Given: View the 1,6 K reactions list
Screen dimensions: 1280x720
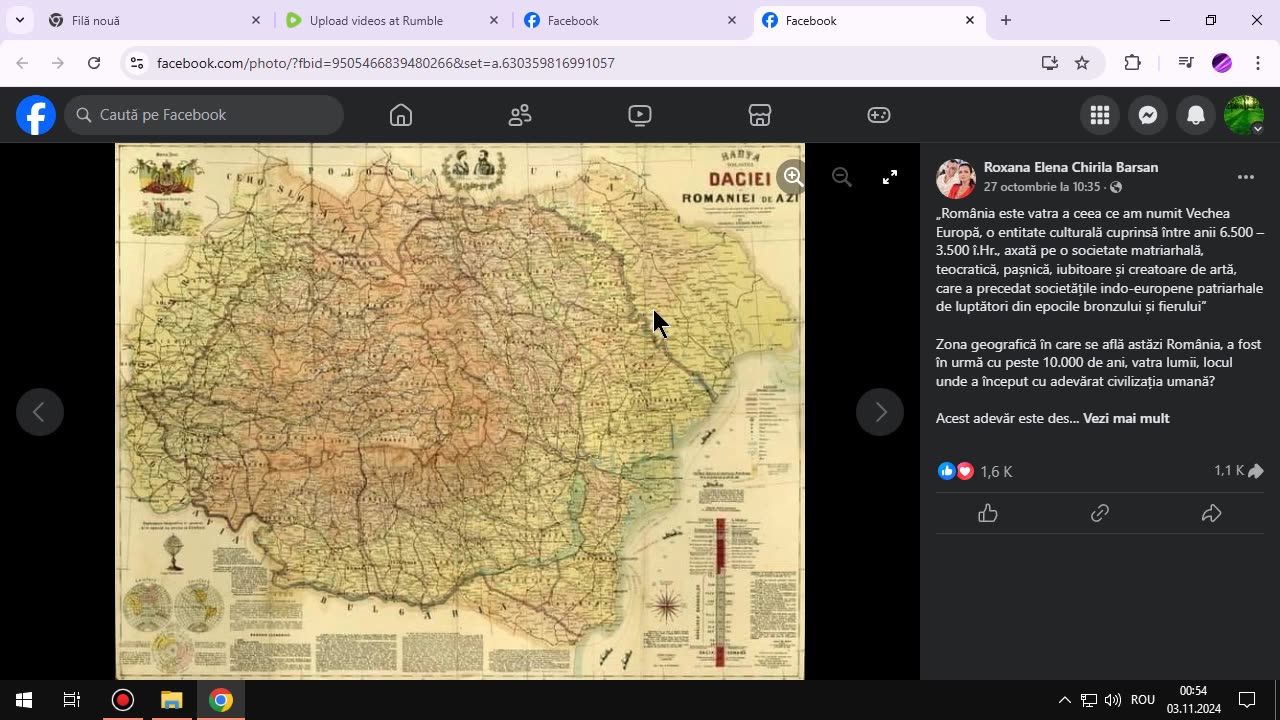Looking at the screenshot, I should point(975,471).
